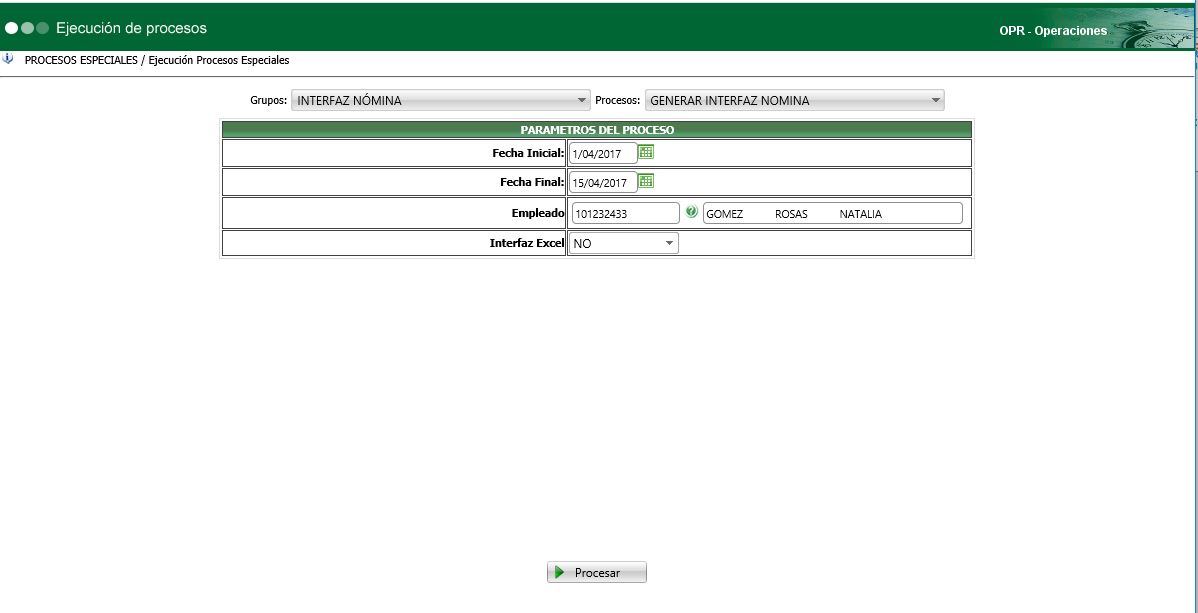Click the Grupos label
This screenshot has width=1198, height=613.
pyautogui.click(x=269, y=100)
